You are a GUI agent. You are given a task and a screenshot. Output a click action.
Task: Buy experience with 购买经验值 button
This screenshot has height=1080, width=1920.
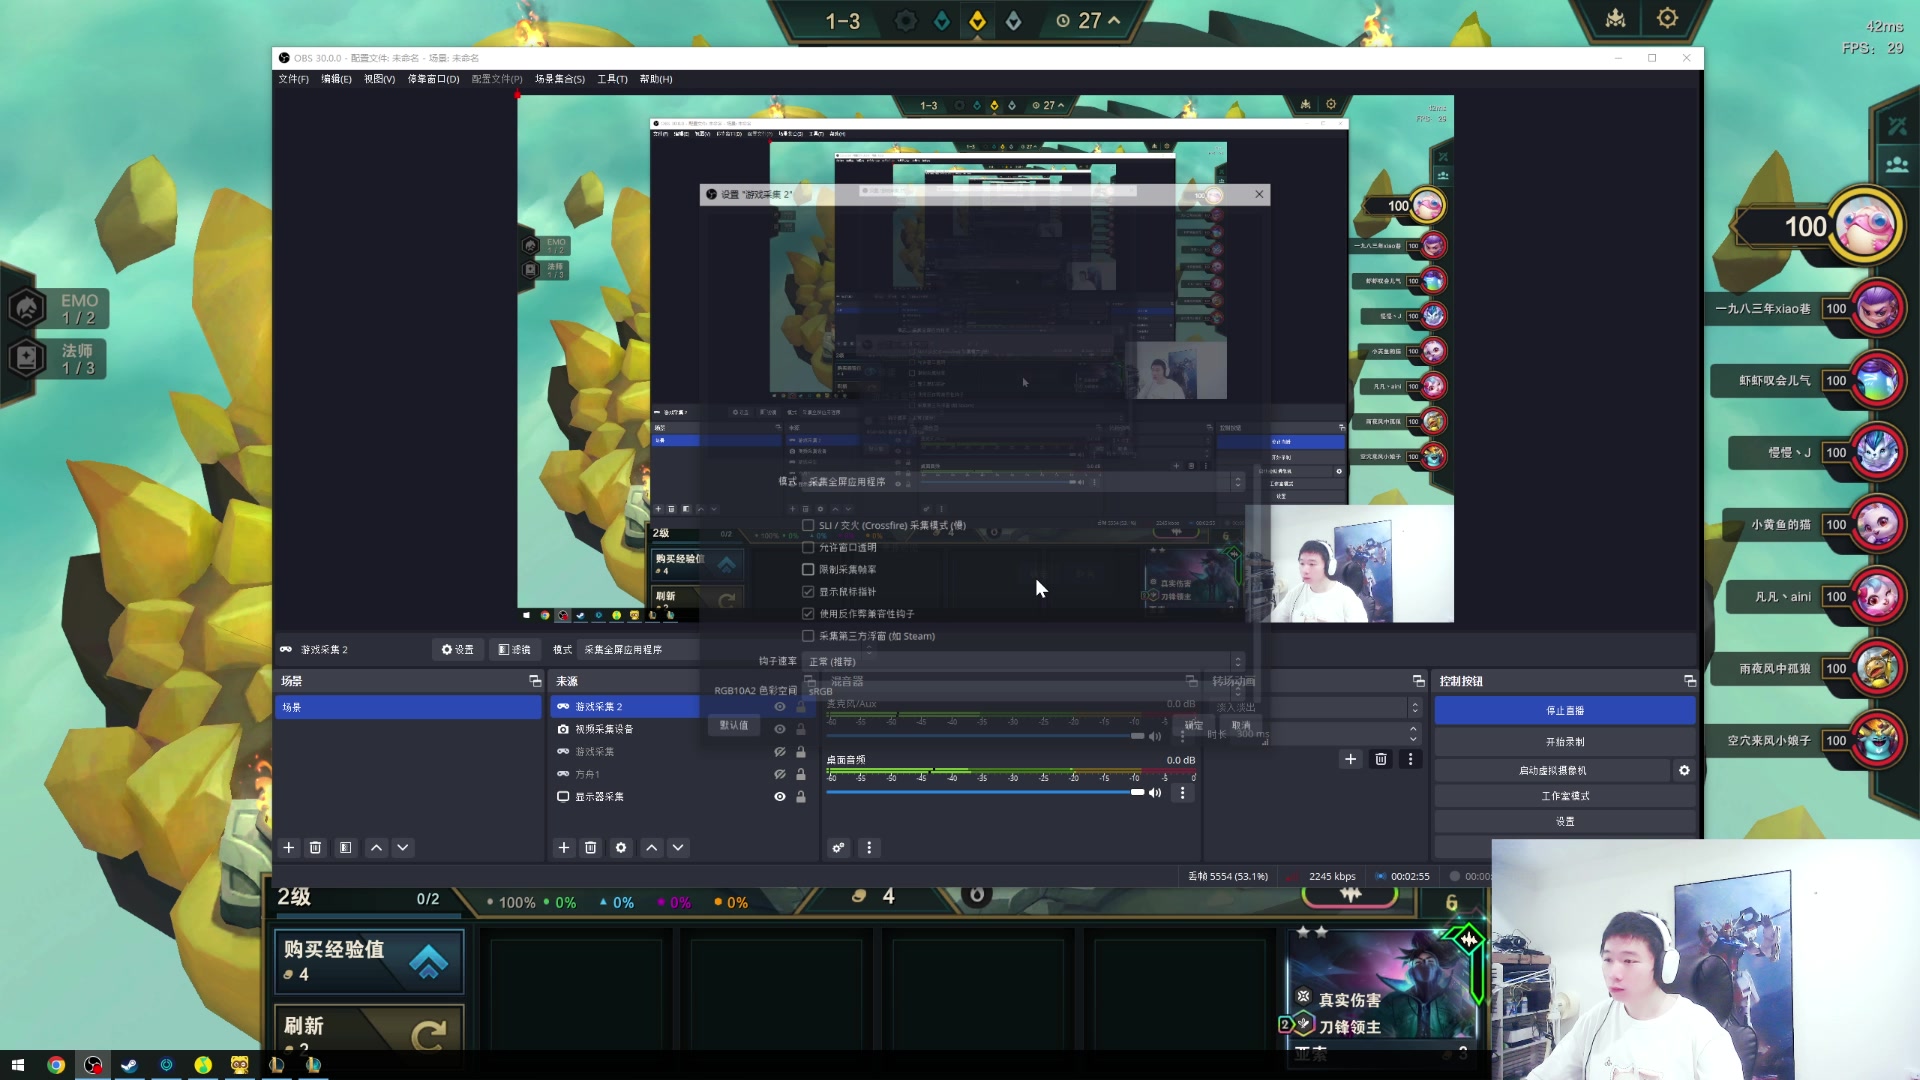(369, 962)
